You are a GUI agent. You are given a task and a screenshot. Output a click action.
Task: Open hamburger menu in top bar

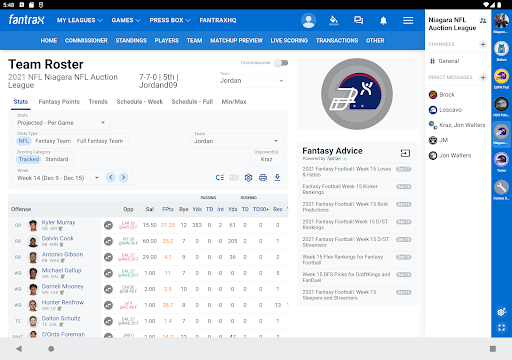pos(408,21)
